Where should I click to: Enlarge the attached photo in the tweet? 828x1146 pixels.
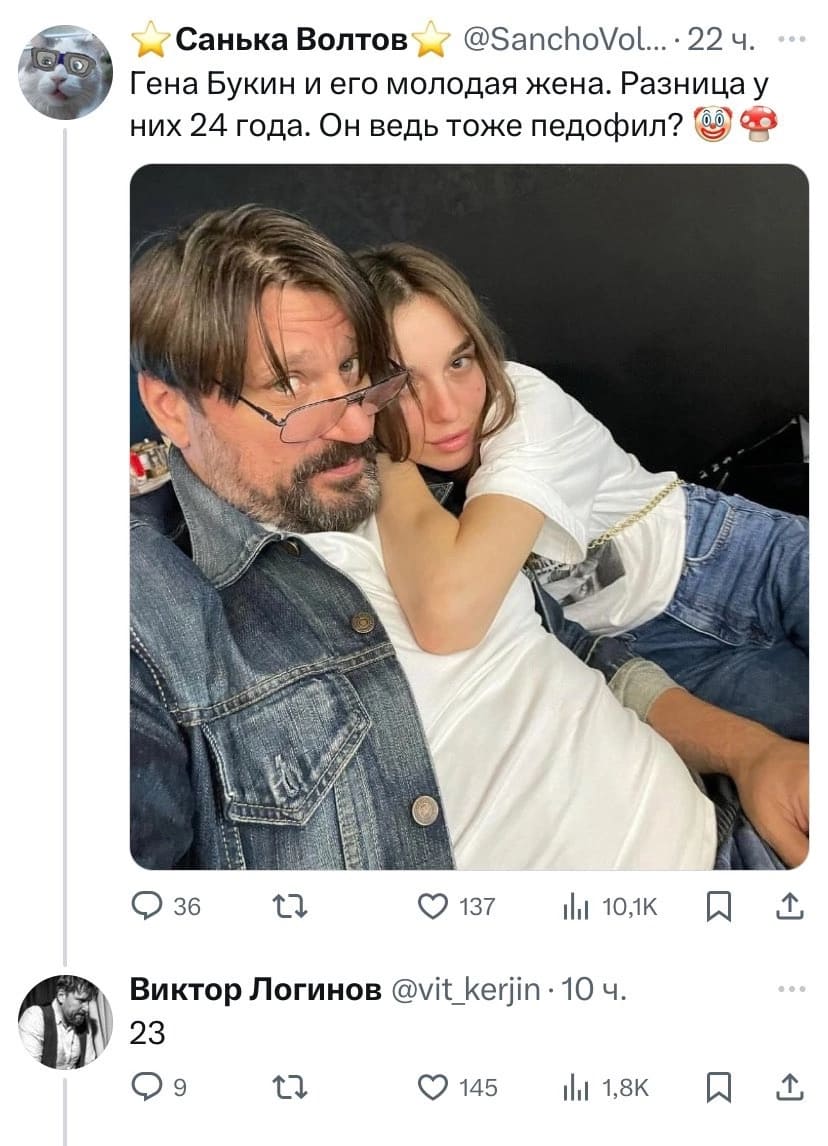[x=469, y=517]
